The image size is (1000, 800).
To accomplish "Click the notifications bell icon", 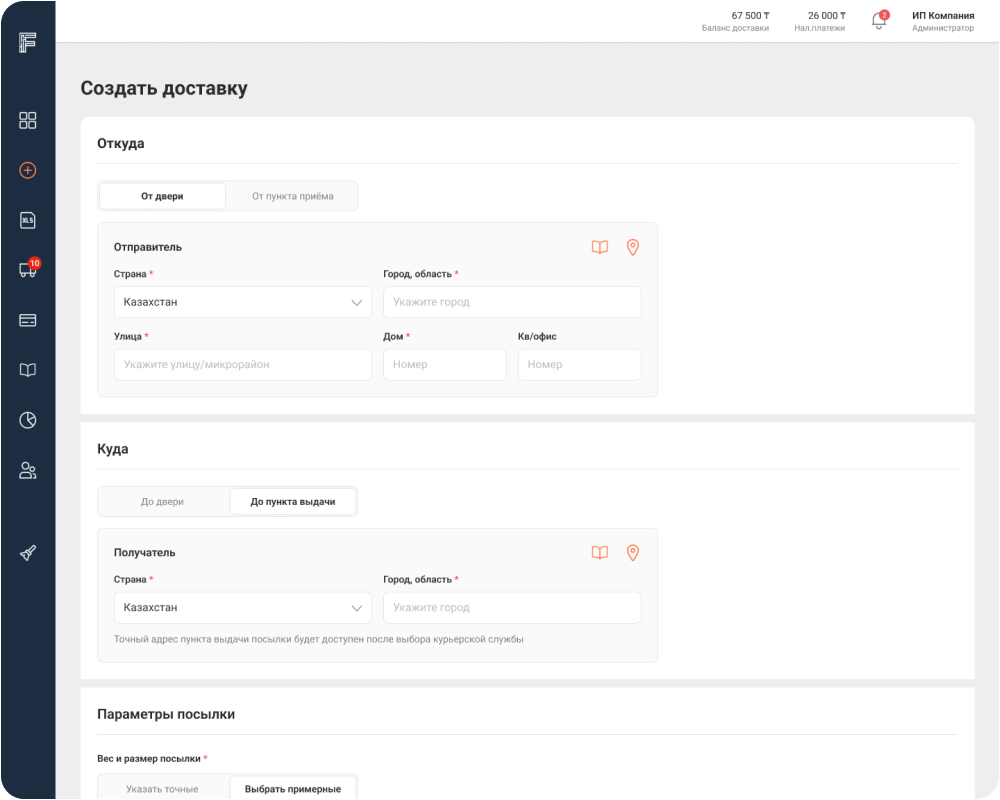I will [x=879, y=21].
